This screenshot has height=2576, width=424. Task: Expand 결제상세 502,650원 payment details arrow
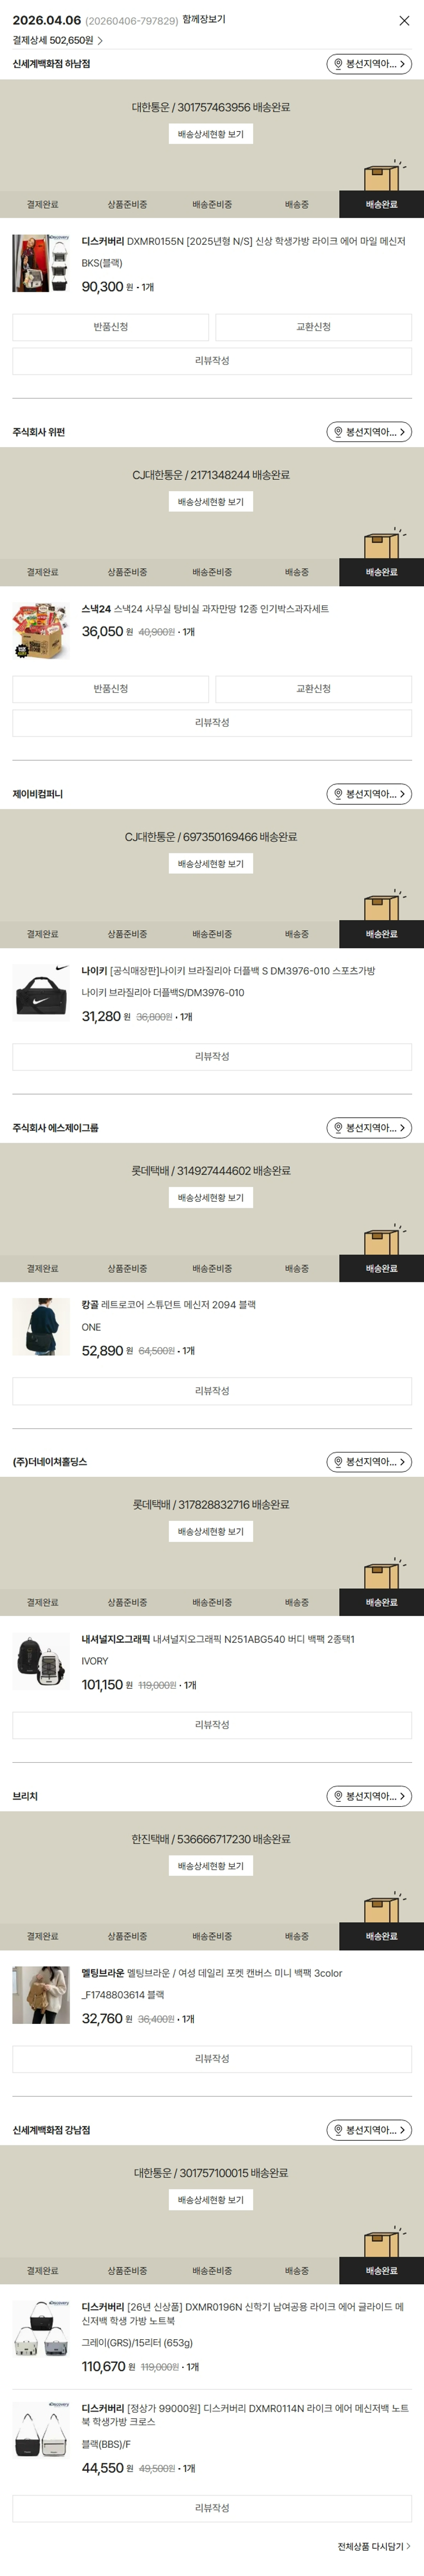click(x=100, y=41)
